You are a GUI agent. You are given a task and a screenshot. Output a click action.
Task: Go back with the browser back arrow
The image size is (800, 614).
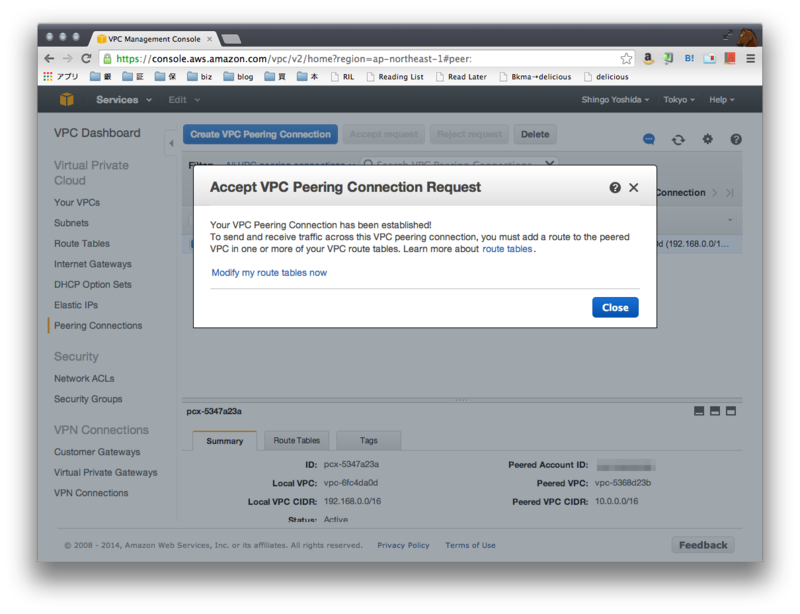point(49,59)
